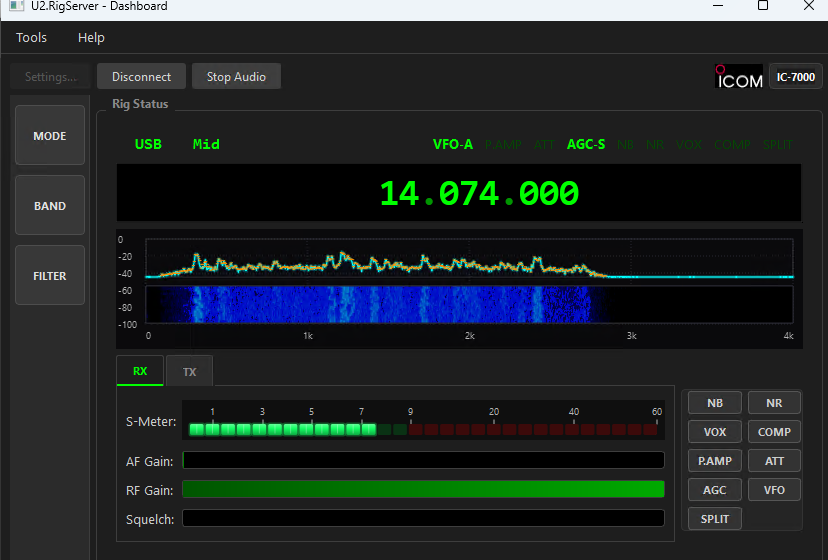The image size is (828, 560).
Task: Close the U2.RigServer window
Action: pos(808,6)
